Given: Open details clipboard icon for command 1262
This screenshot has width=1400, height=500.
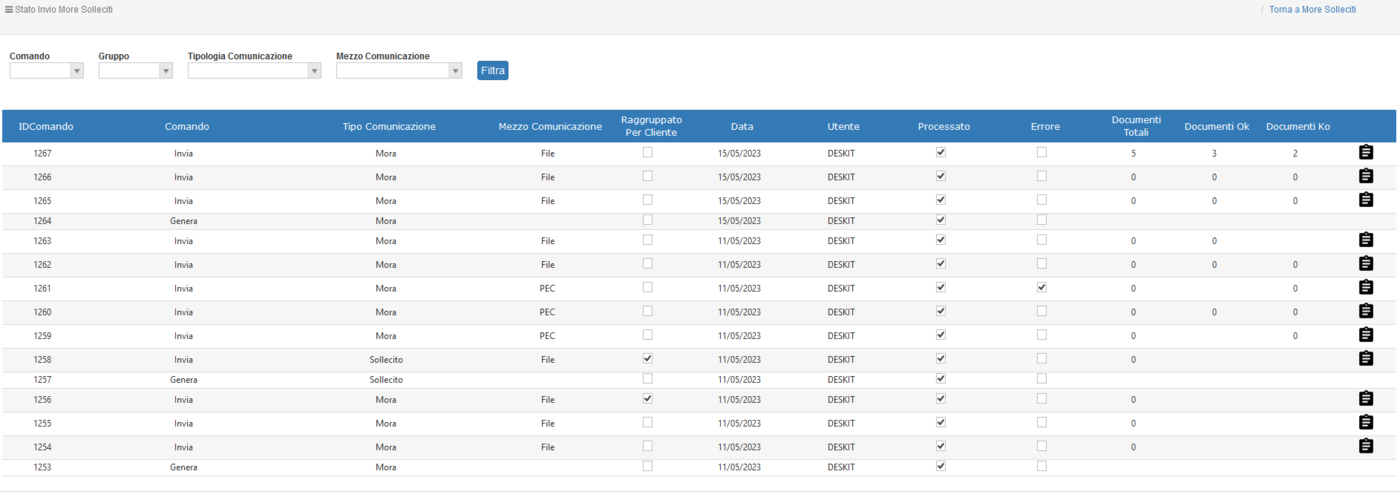Looking at the screenshot, I should pyautogui.click(x=1366, y=264).
